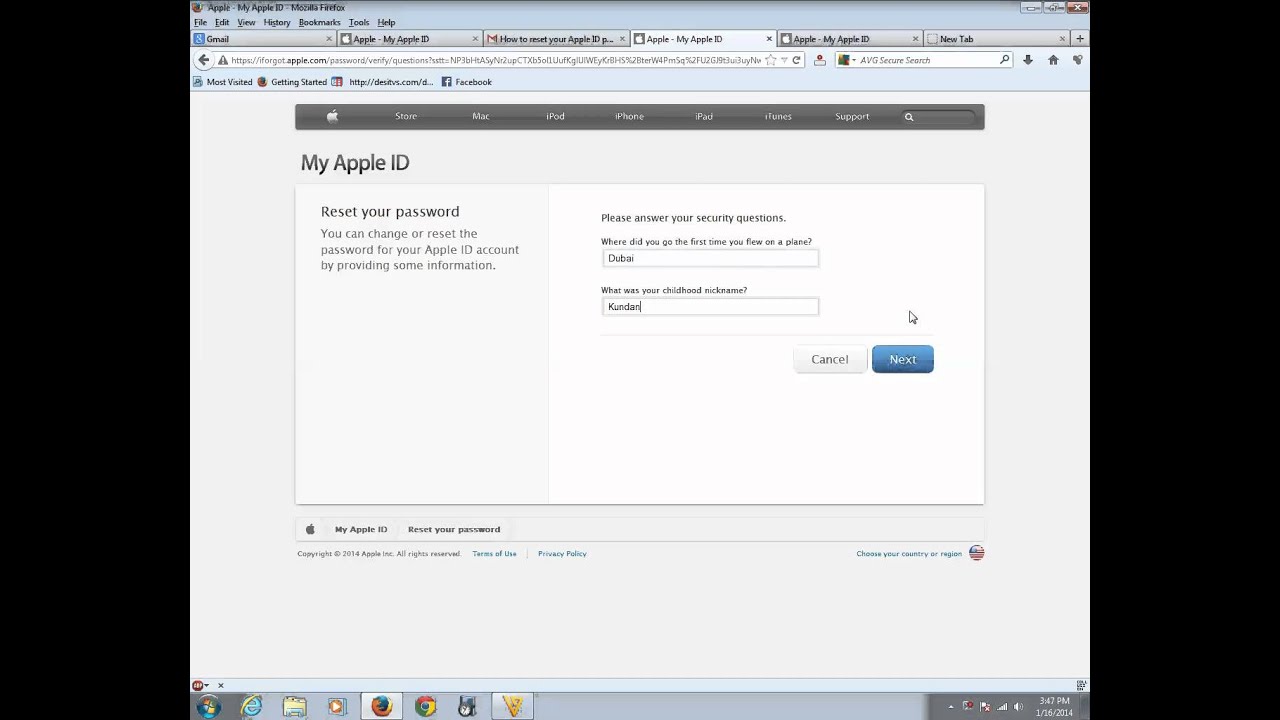
Task: Click the Next button
Action: pos(903,359)
